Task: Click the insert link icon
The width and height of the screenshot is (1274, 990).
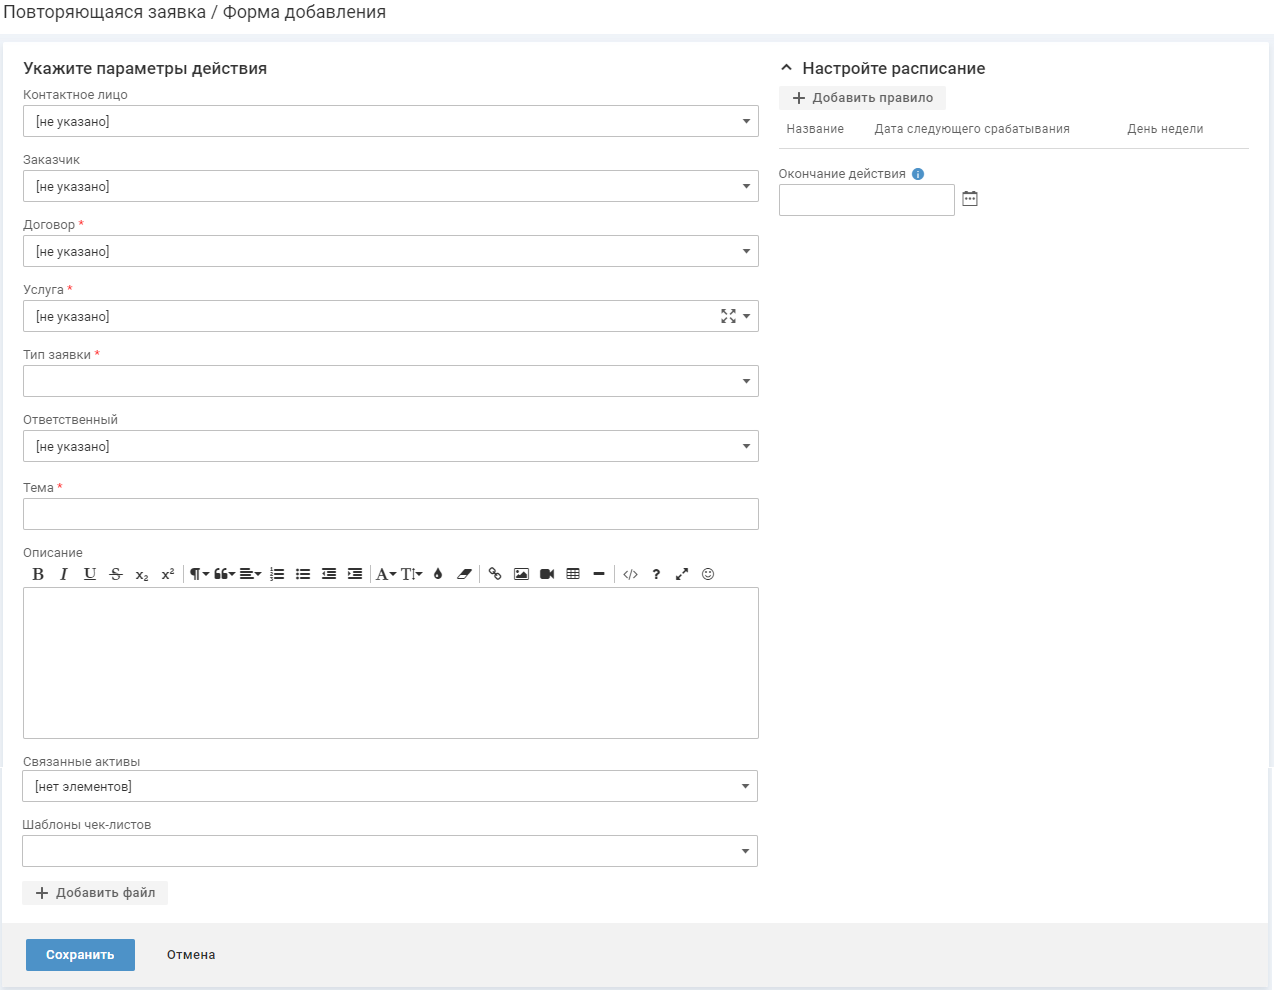Action: [495, 574]
